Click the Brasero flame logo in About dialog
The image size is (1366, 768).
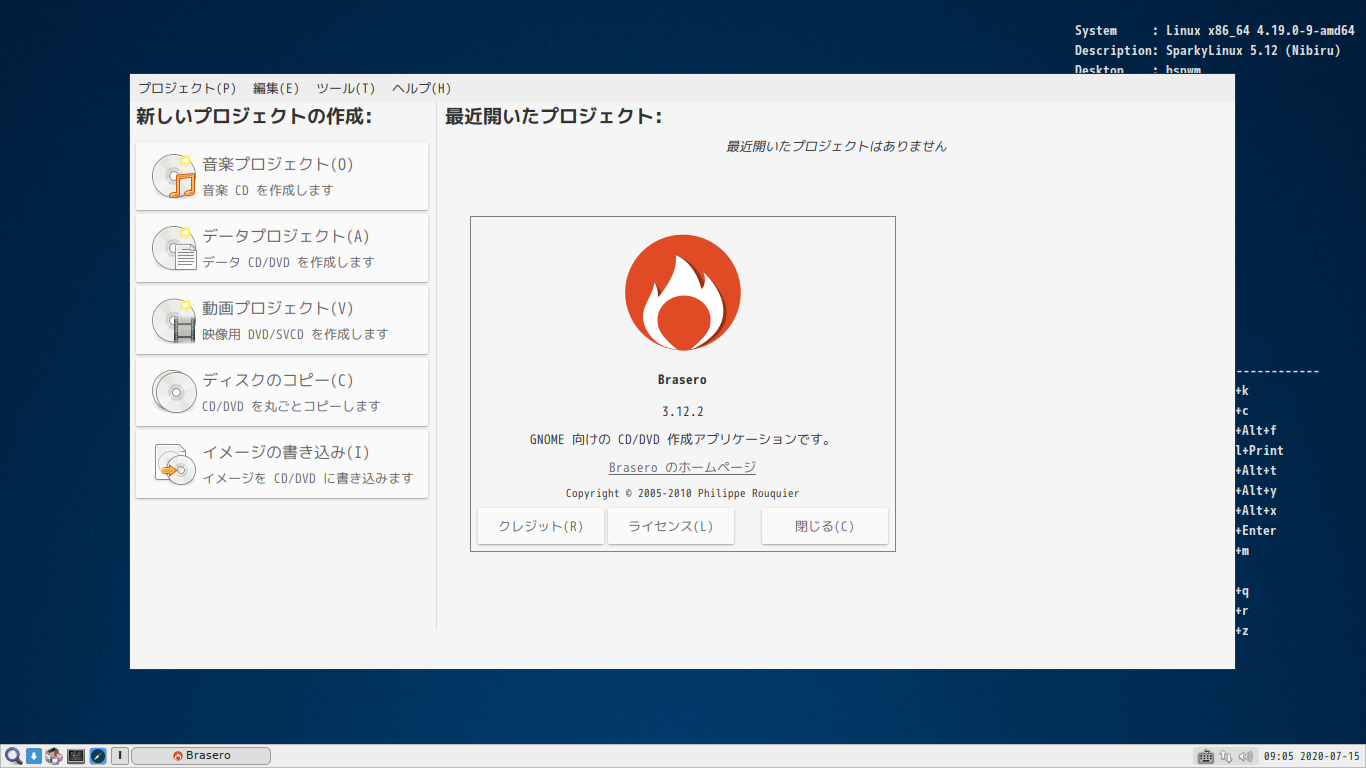683,292
